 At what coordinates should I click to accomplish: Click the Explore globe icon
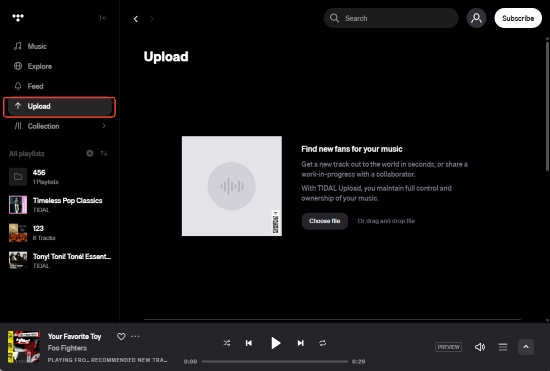pos(18,66)
